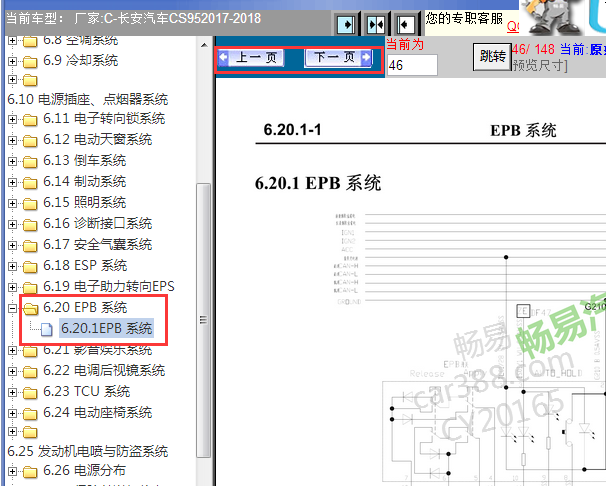
Task: Expand the 6.23 TCU 系统 node
Action: (x=12, y=392)
